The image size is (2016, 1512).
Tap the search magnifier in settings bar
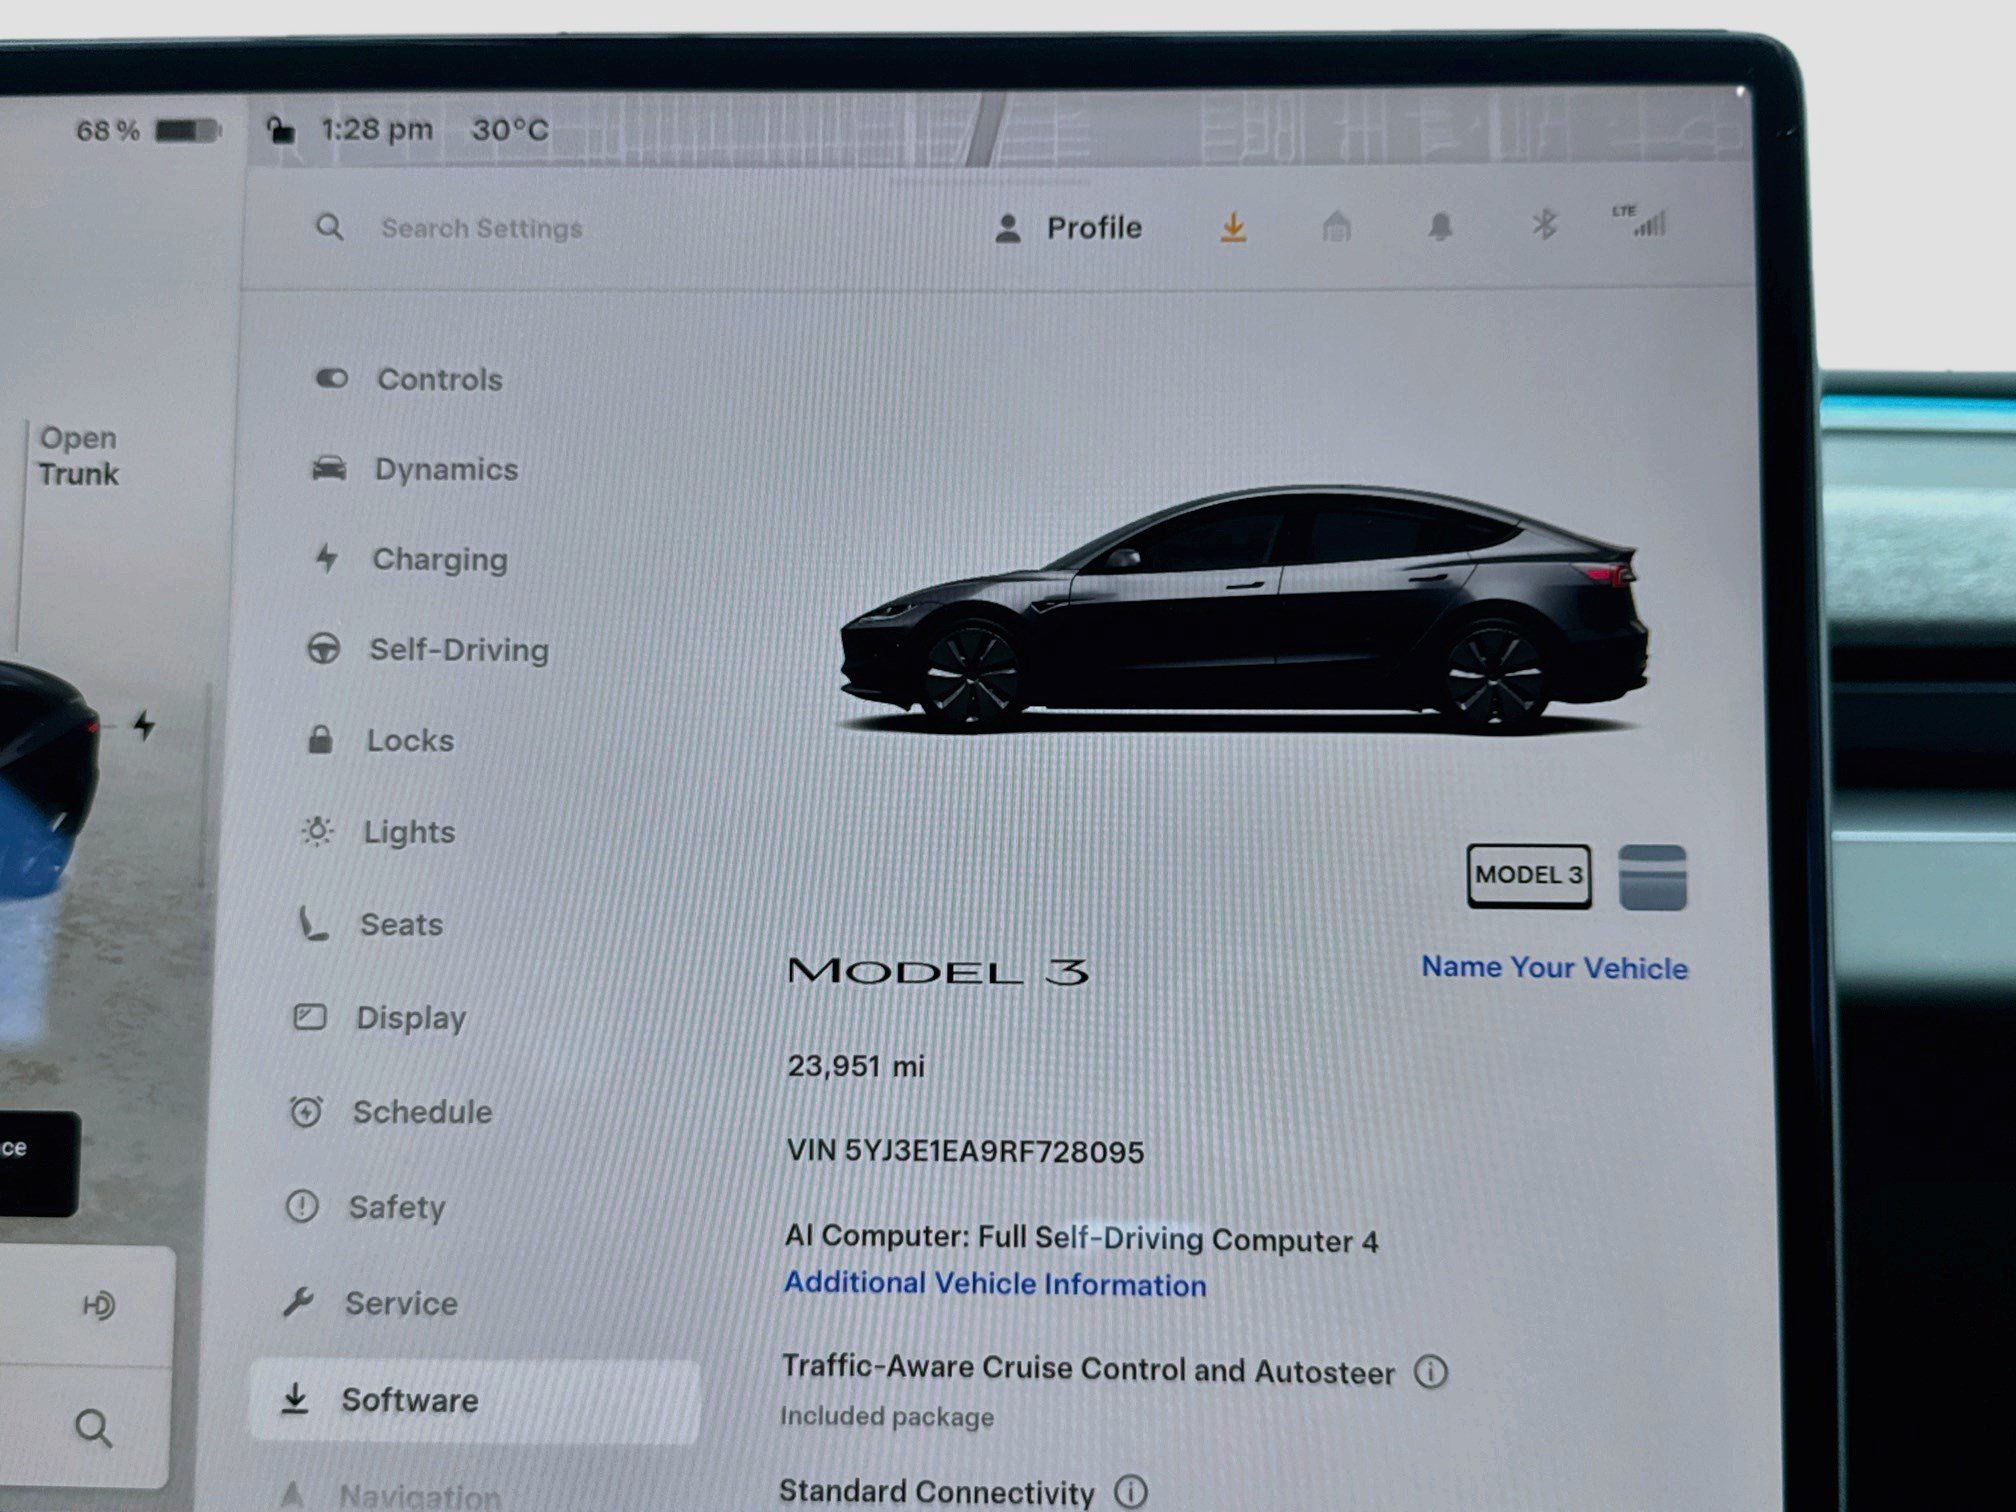click(x=329, y=227)
